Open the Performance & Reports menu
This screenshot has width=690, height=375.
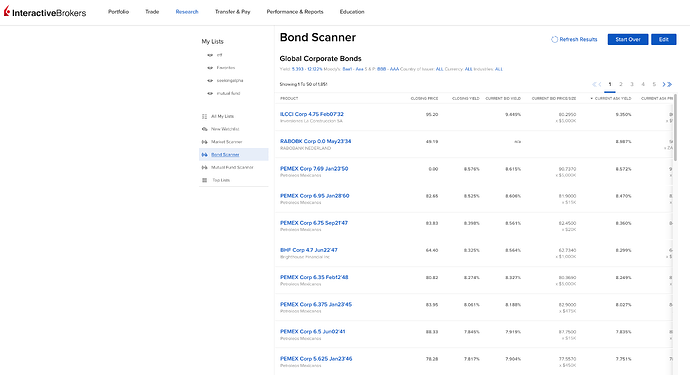click(x=295, y=12)
